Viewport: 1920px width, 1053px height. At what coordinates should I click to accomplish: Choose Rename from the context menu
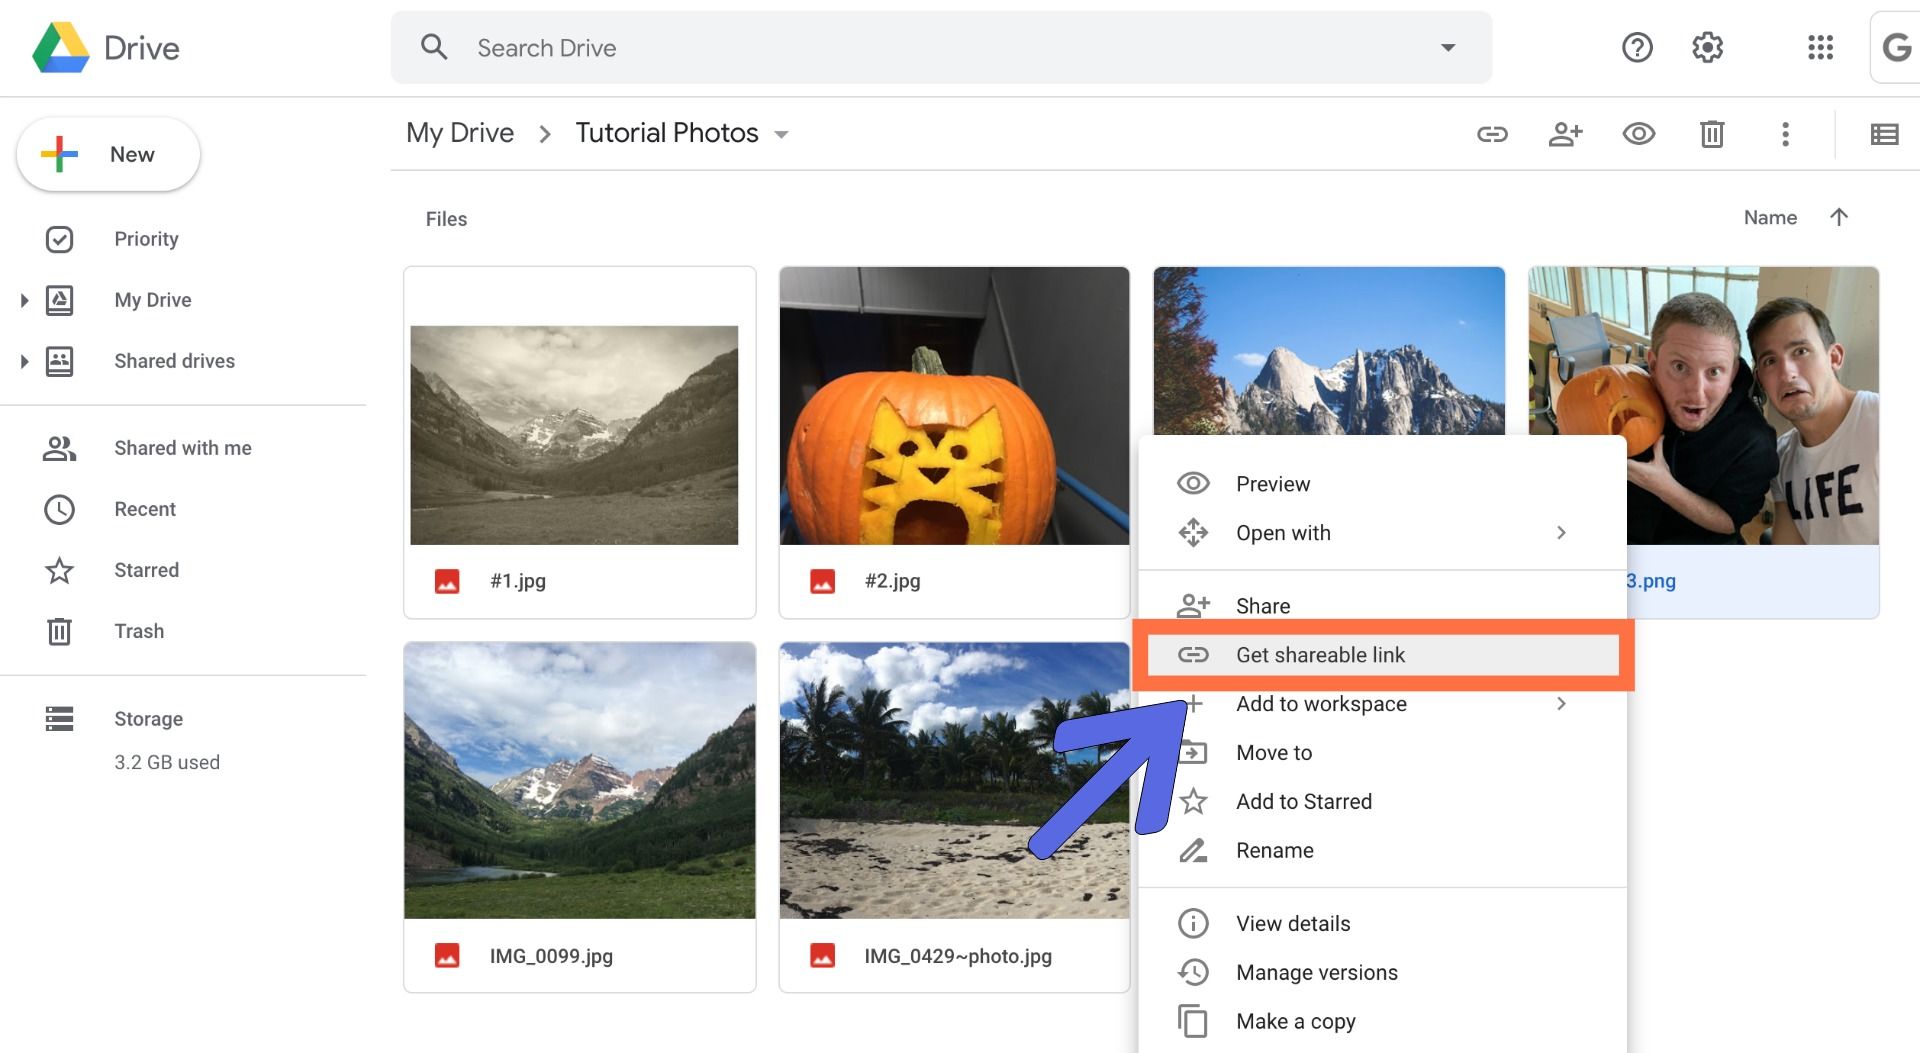click(1274, 850)
